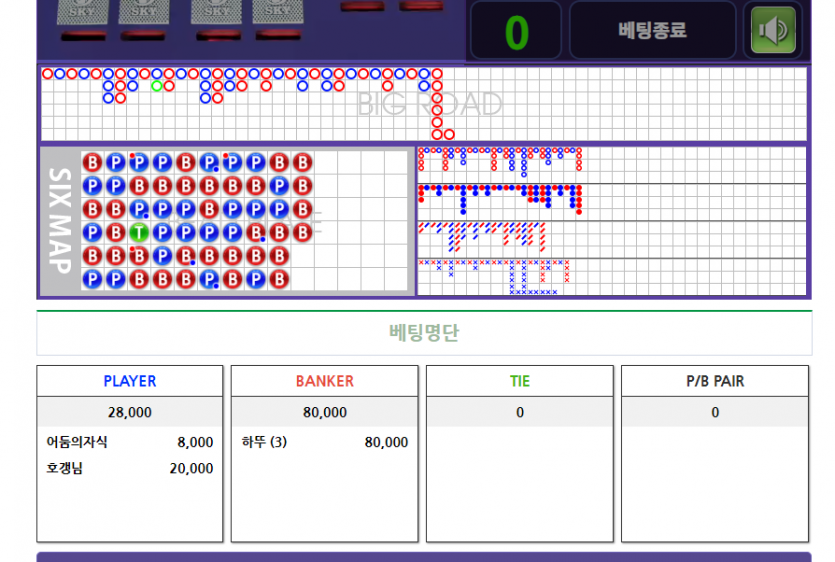Click the PLAYER total 28,000
Viewport: 835px width, 562px height.
130,412
